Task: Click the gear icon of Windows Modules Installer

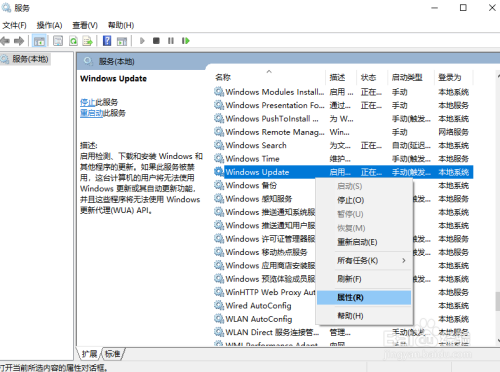Action: (219, 92)
